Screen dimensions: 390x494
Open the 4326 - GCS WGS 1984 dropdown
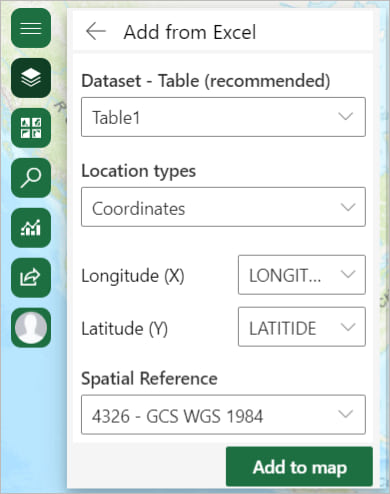click(223, 415)
